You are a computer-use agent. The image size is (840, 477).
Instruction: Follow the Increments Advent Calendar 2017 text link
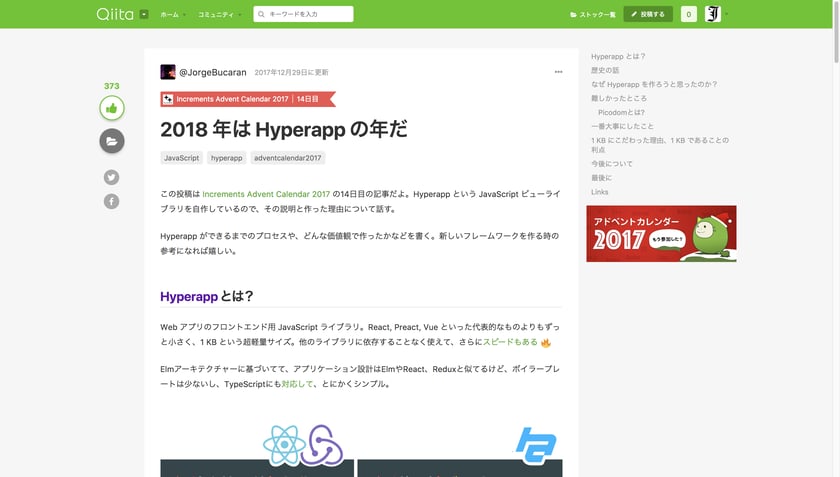click(x=266, y=194)
